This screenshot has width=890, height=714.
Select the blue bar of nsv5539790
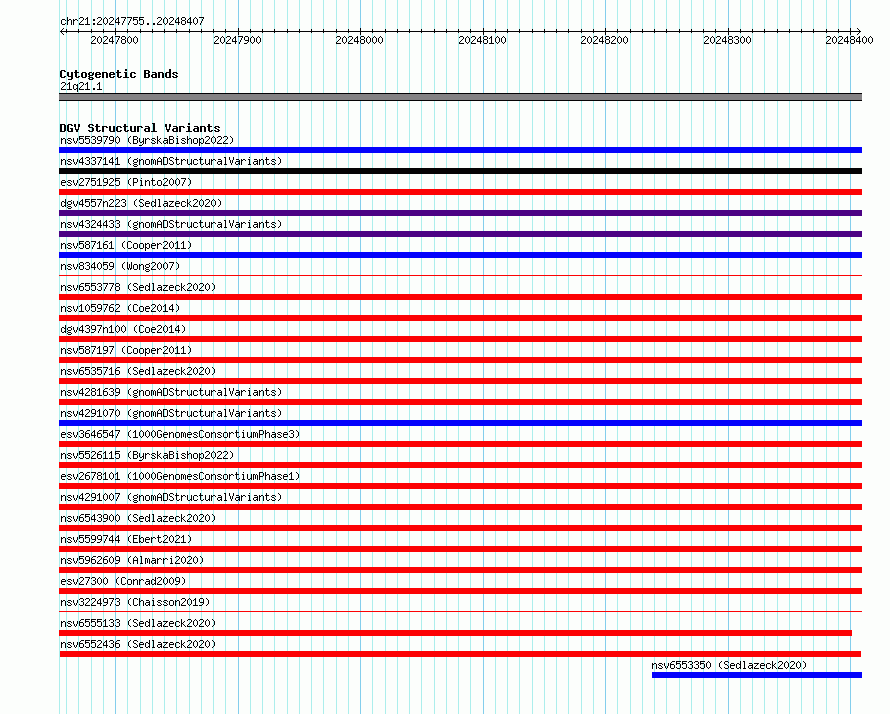pos(460,150)
